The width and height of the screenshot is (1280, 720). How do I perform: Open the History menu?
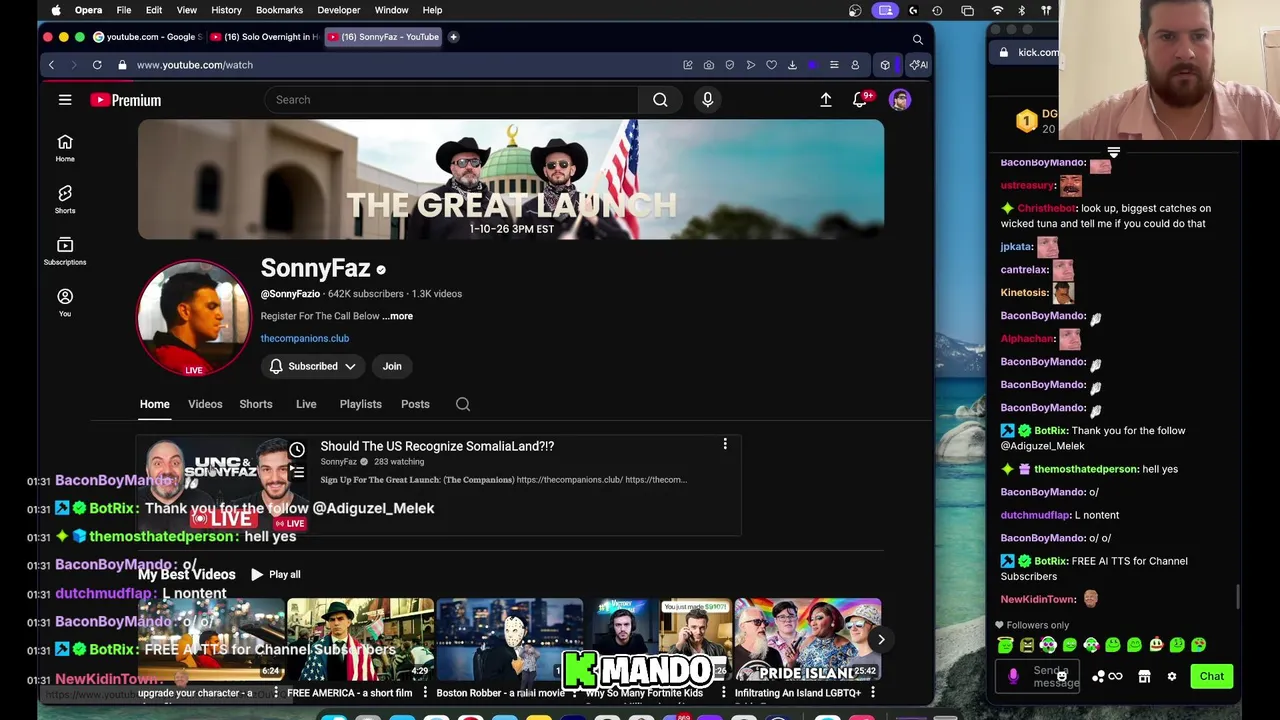coord(226,10)
